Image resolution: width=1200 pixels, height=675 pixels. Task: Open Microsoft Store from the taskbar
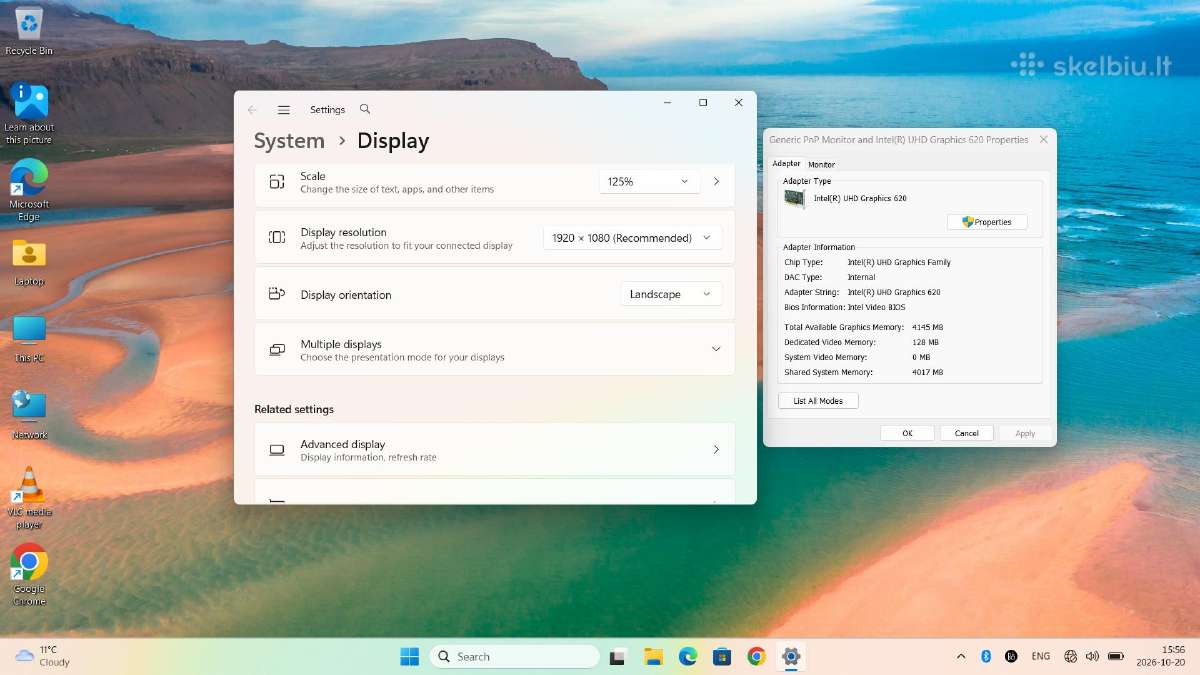click(x=722, y=657)
